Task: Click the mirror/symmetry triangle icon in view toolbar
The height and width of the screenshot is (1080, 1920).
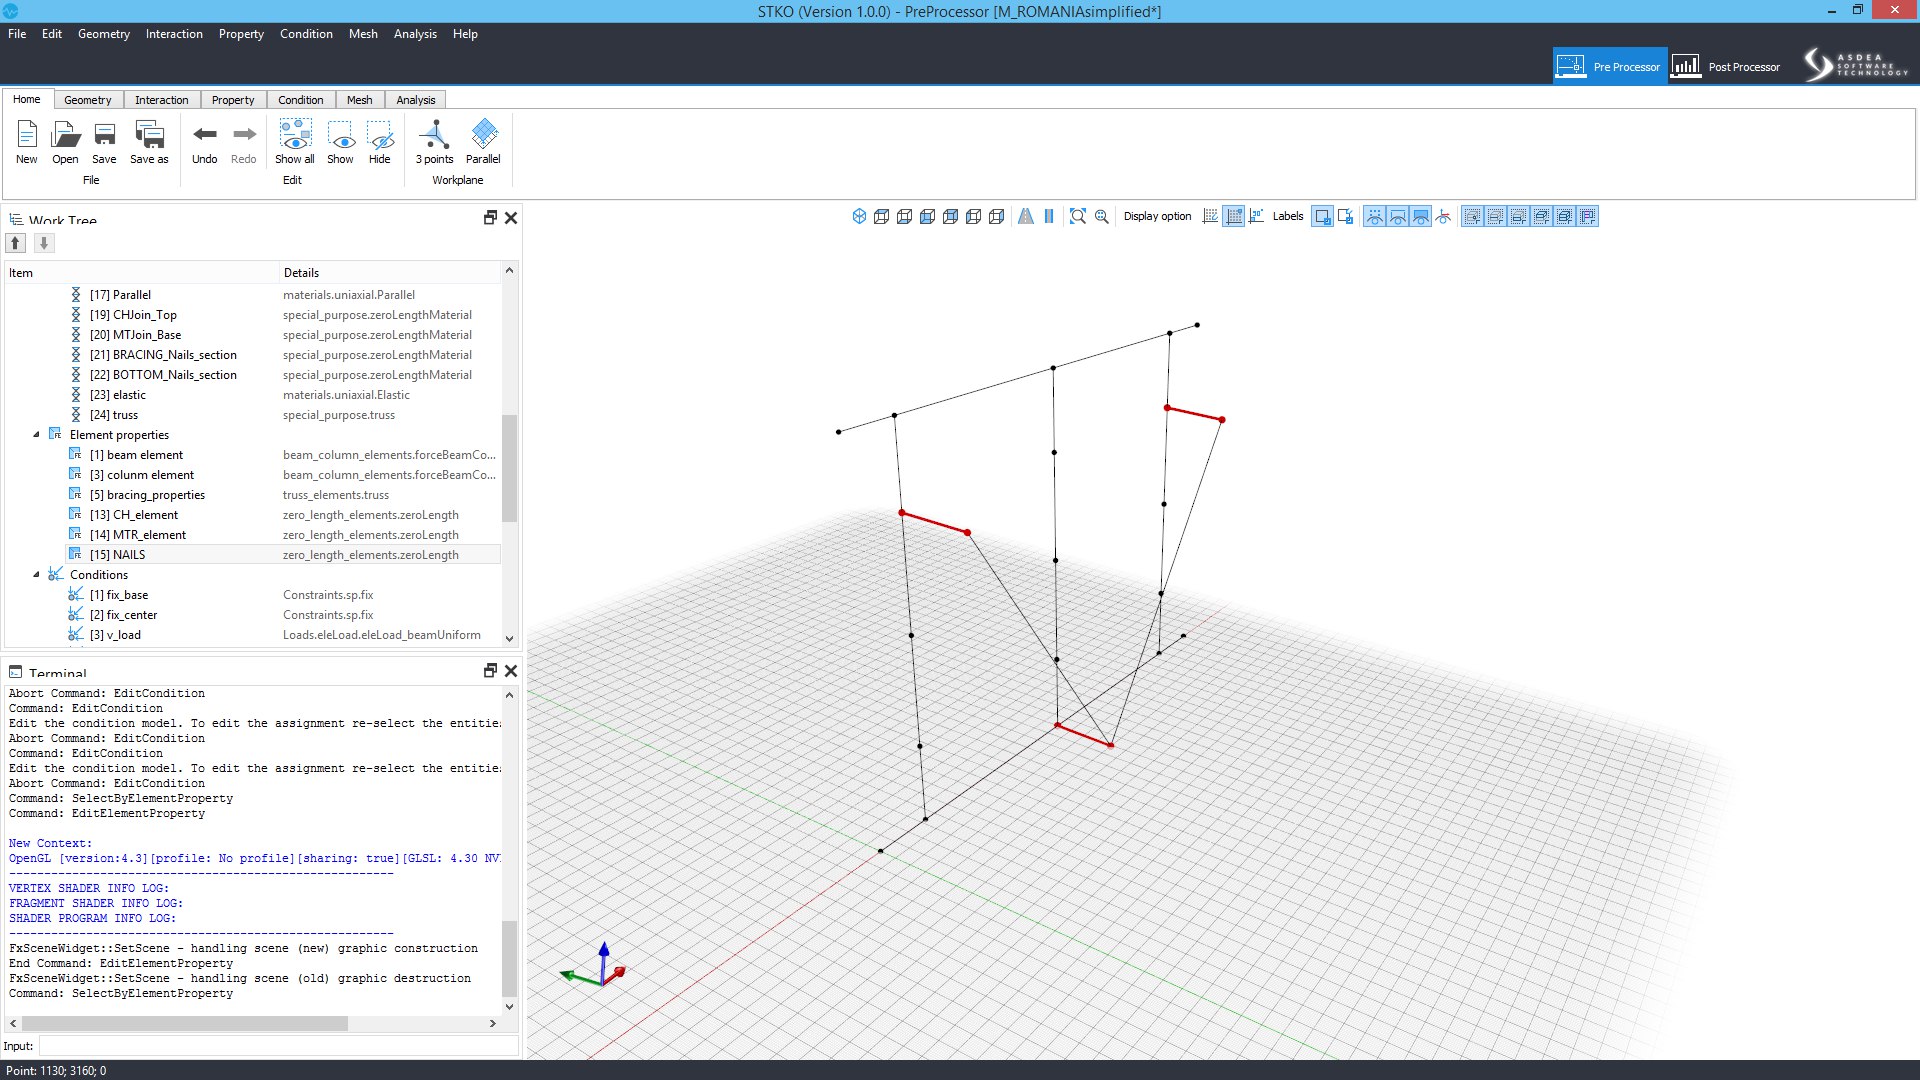Action: [1026, 216]
